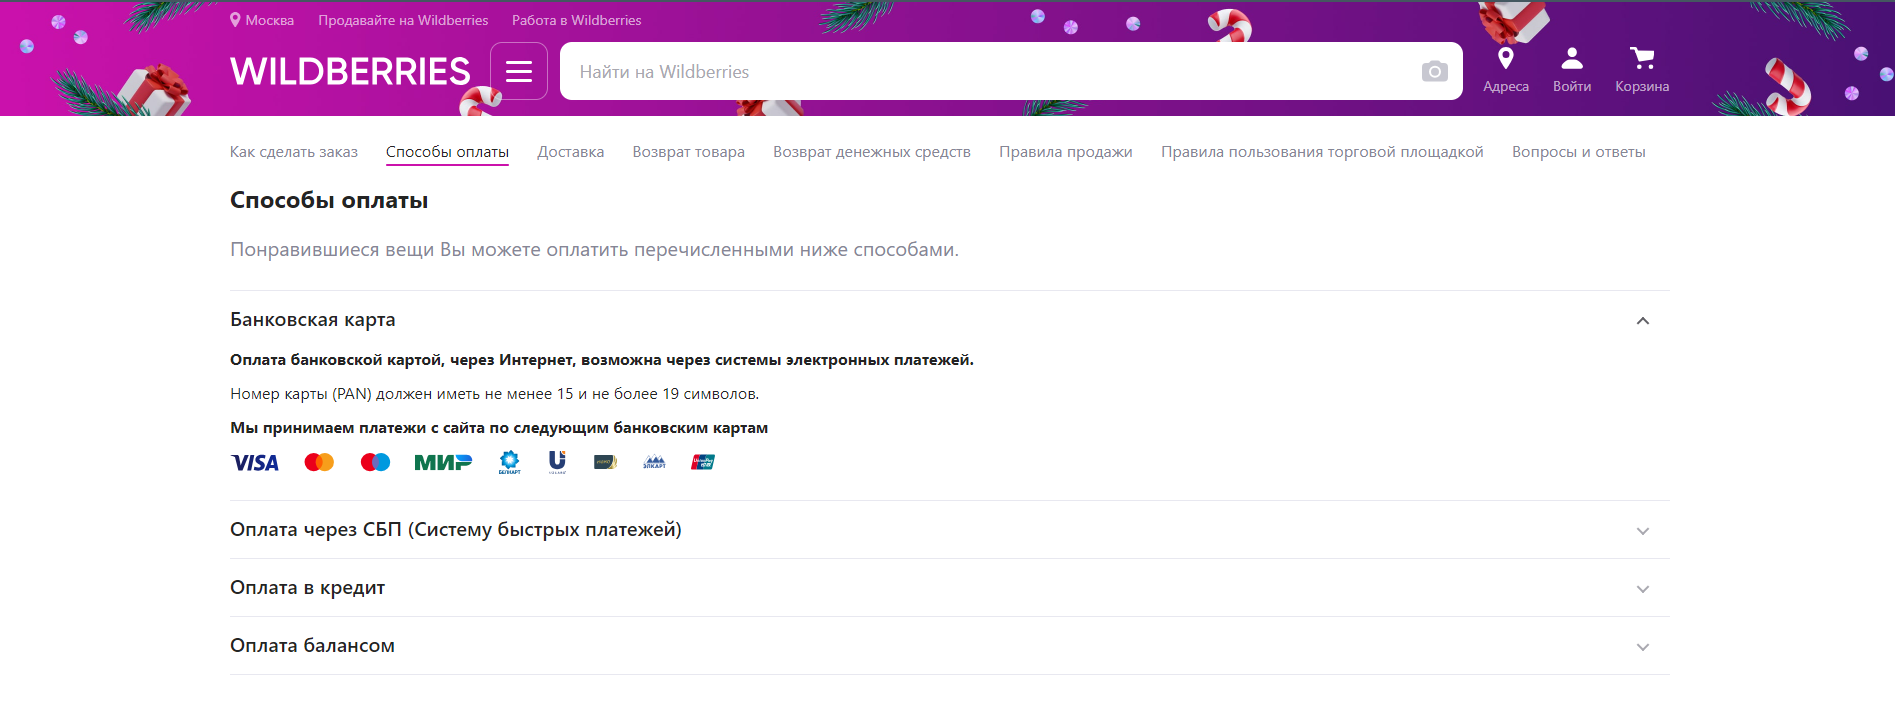Image resolution: width=1895 pixels, height=727 pixels.
Task: Click the Оплата в кредит title
Action: point(307,588)
